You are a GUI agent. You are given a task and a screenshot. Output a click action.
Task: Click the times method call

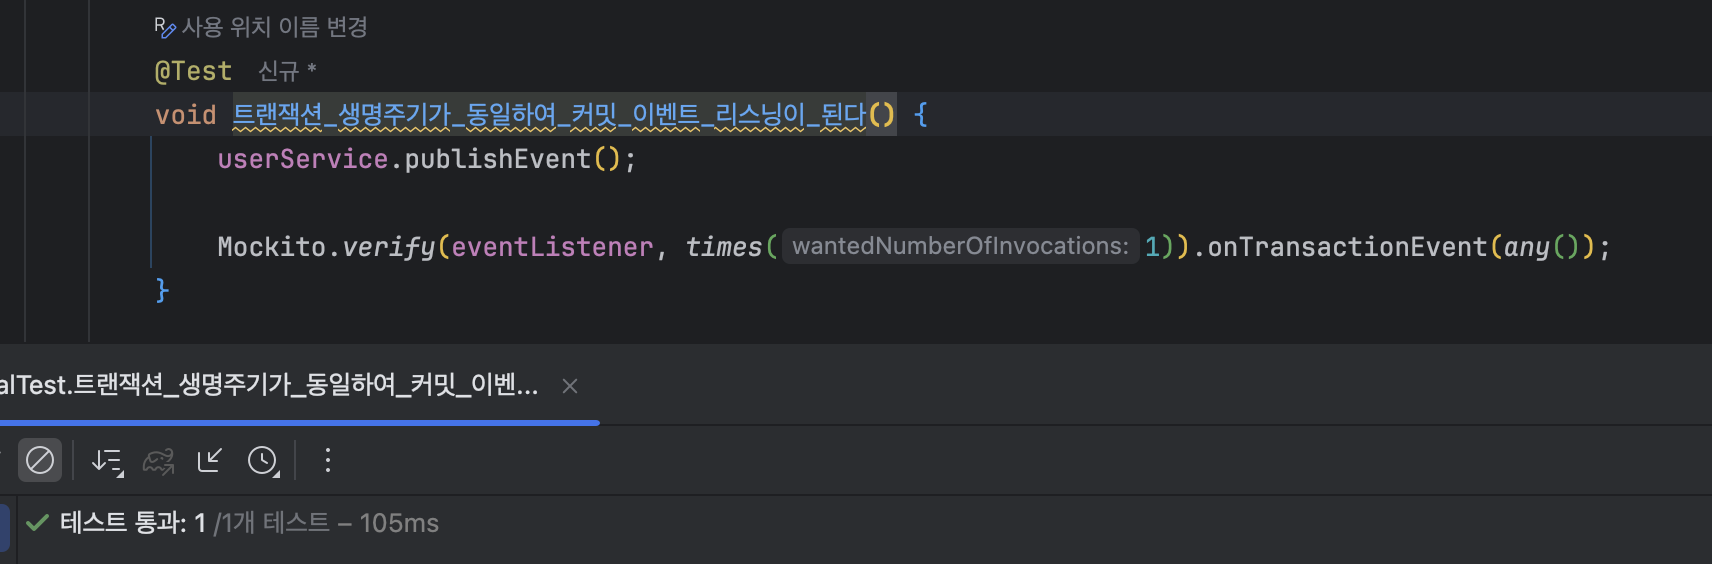(x=724, y=247)
